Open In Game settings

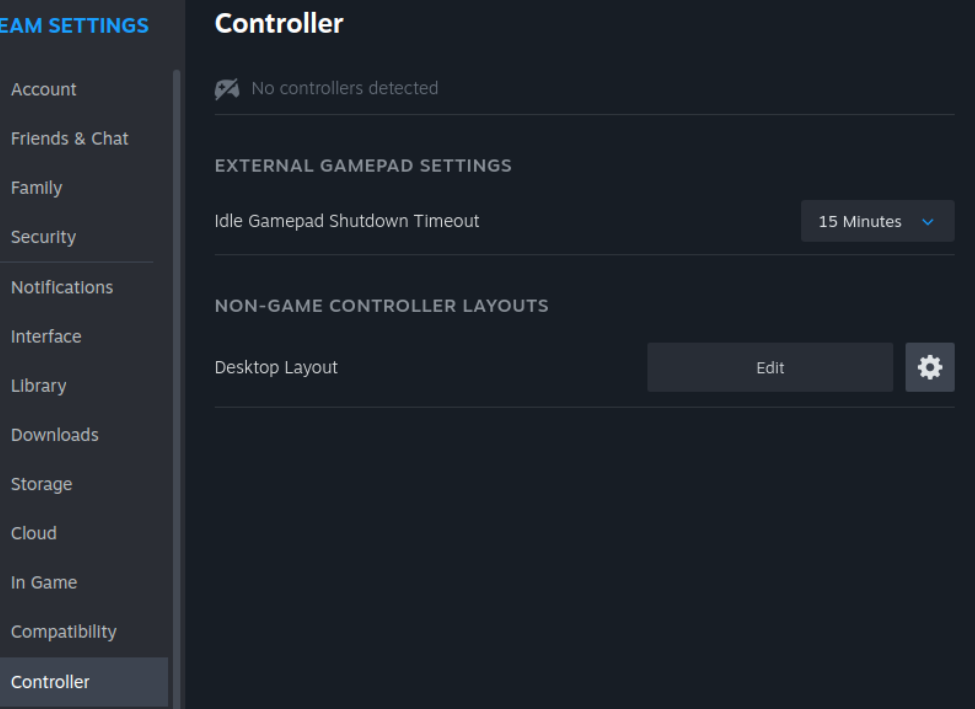tap(44, 582)
